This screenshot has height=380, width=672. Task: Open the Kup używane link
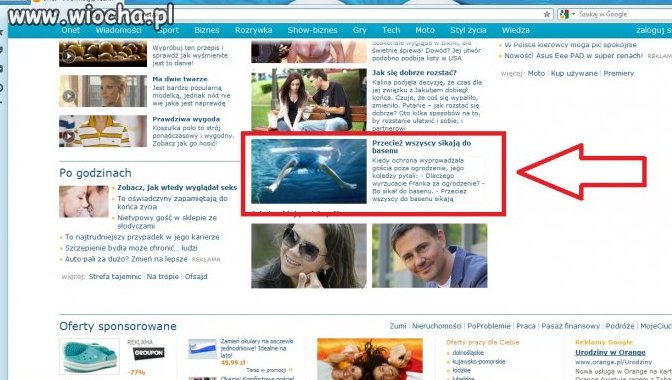tap(574, 73)
